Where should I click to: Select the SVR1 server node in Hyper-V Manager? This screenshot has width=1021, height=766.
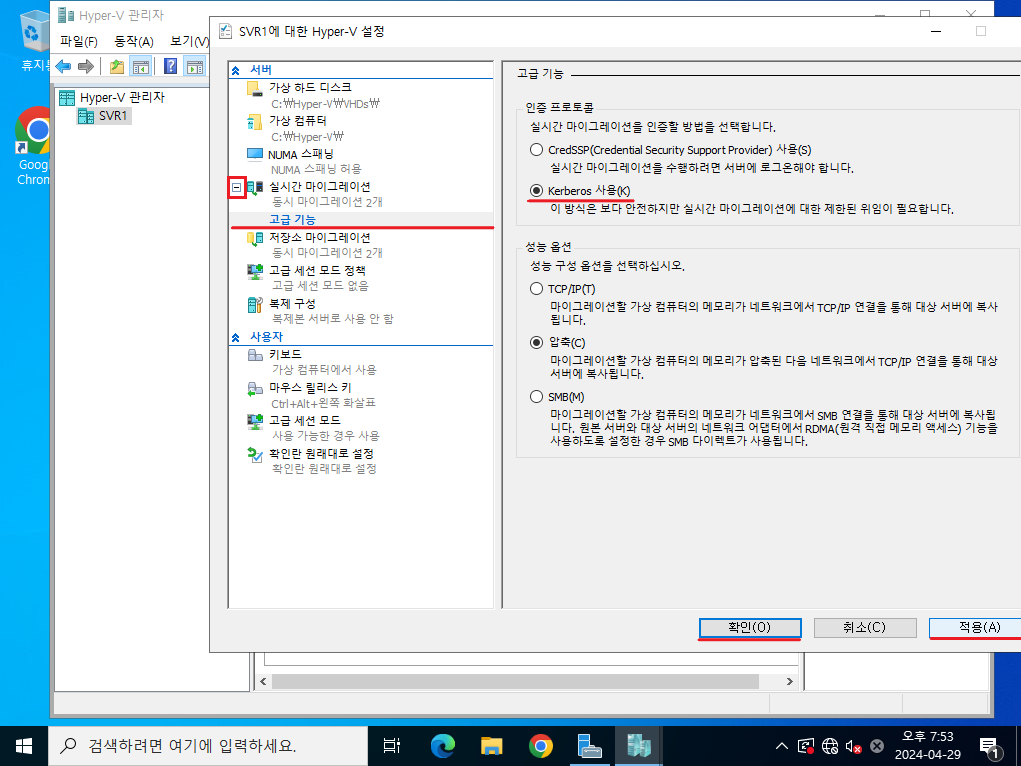(104, 116)
